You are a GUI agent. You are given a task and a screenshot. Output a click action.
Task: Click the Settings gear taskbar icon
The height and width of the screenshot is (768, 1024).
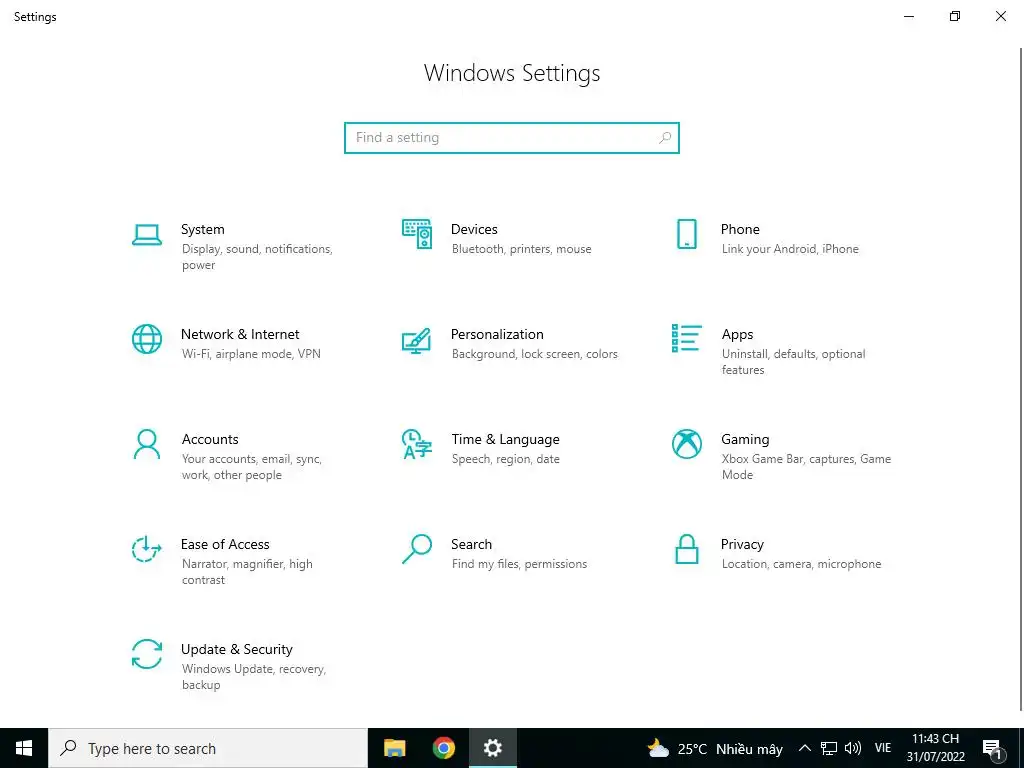492,748
